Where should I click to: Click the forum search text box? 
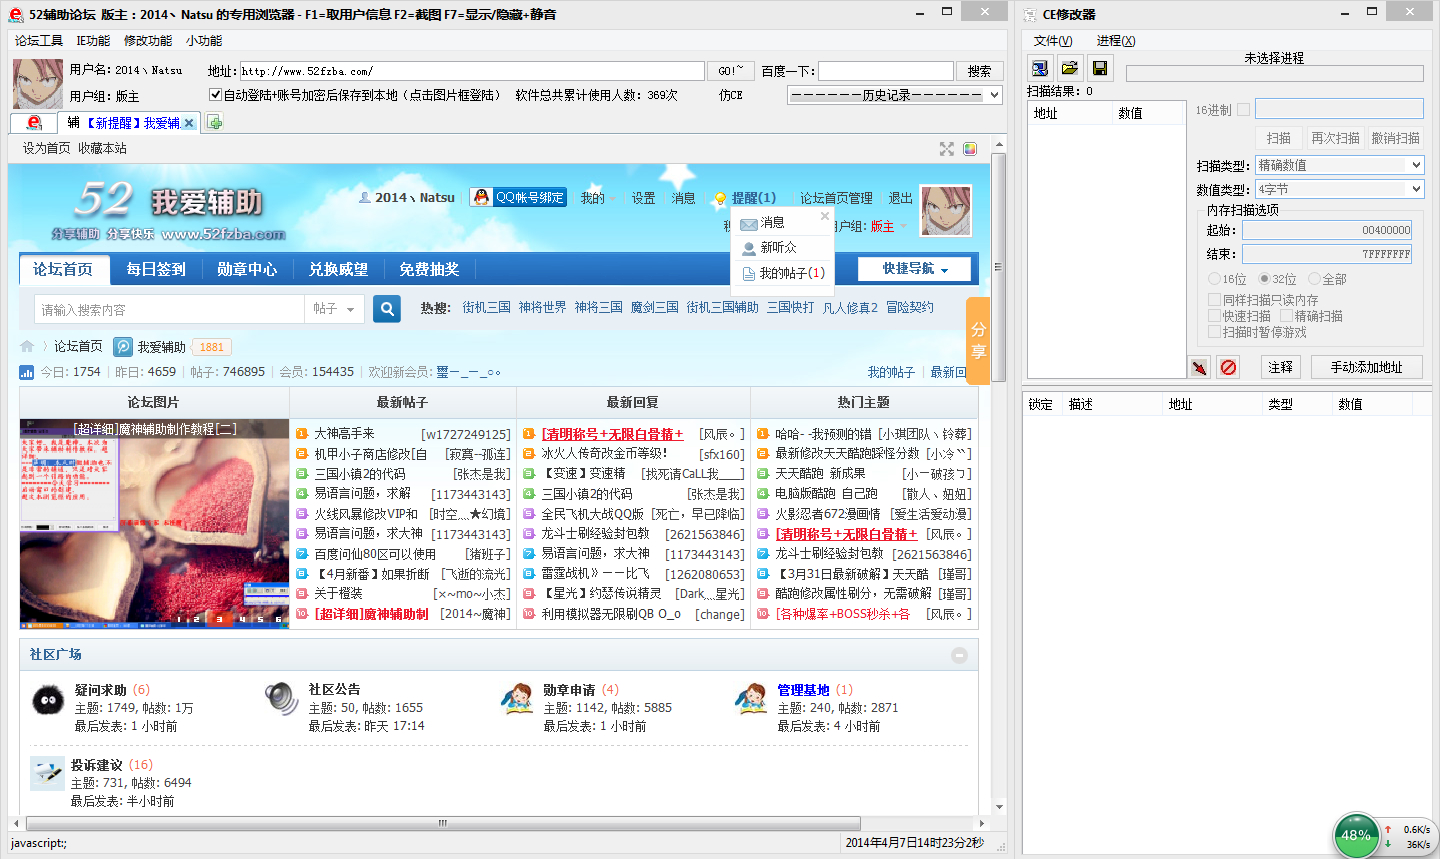170,309
